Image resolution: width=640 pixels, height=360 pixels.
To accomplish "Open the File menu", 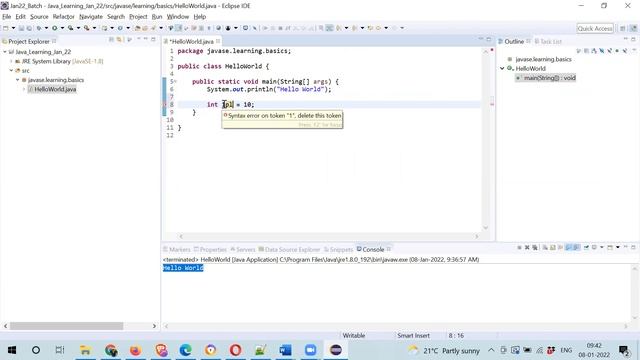I will coord(7,17).
